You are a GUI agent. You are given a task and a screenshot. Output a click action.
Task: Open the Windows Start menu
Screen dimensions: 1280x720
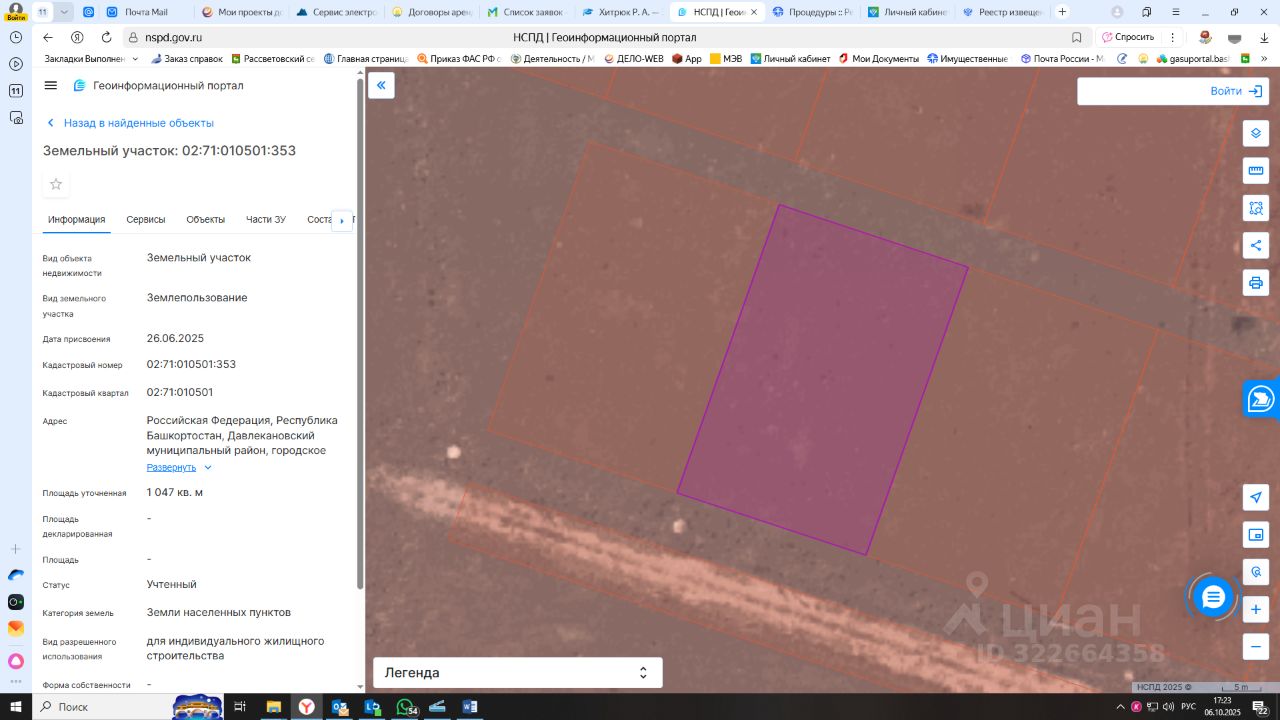click(16, 707)
